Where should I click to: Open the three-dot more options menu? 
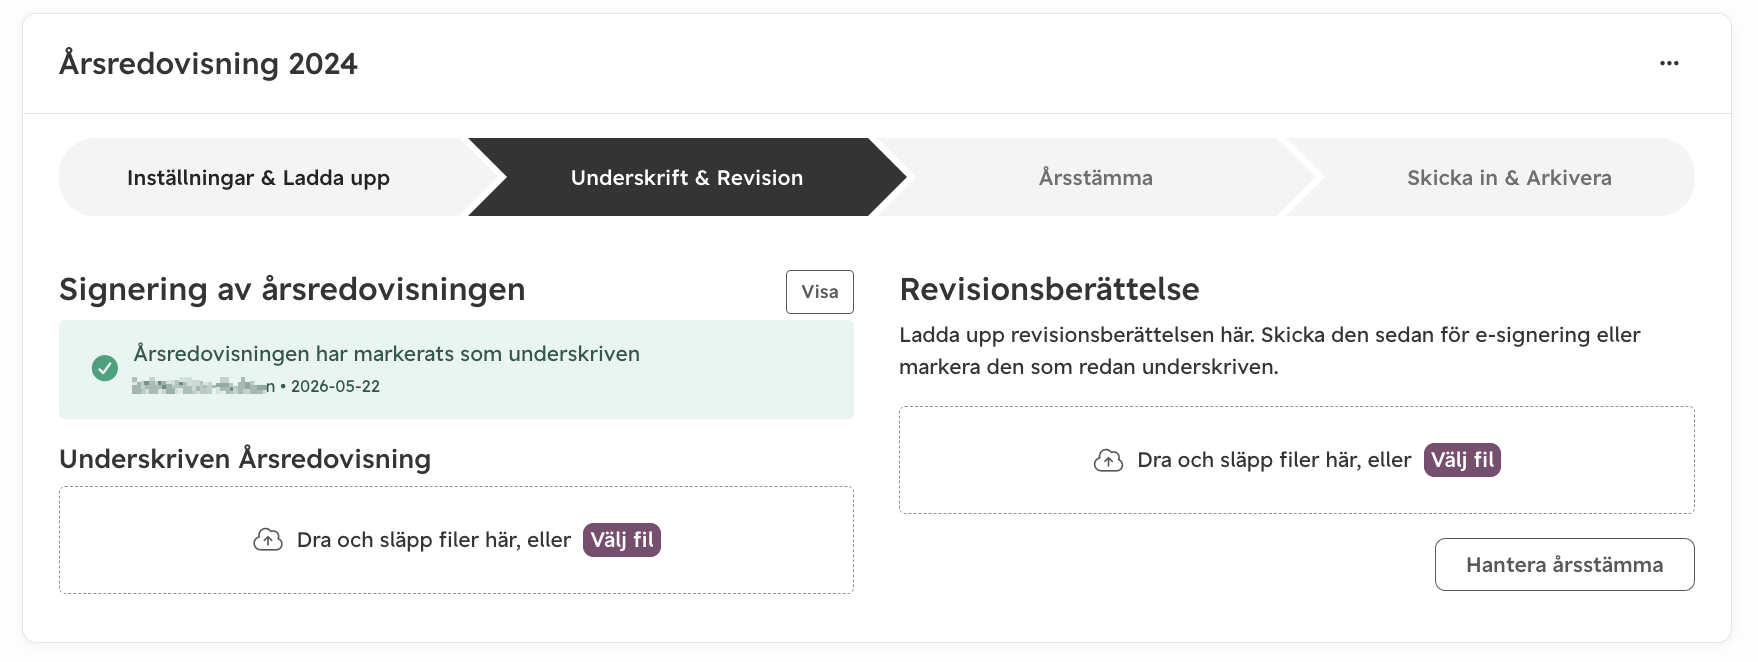pyautogui.click(x=1669, y=63)
